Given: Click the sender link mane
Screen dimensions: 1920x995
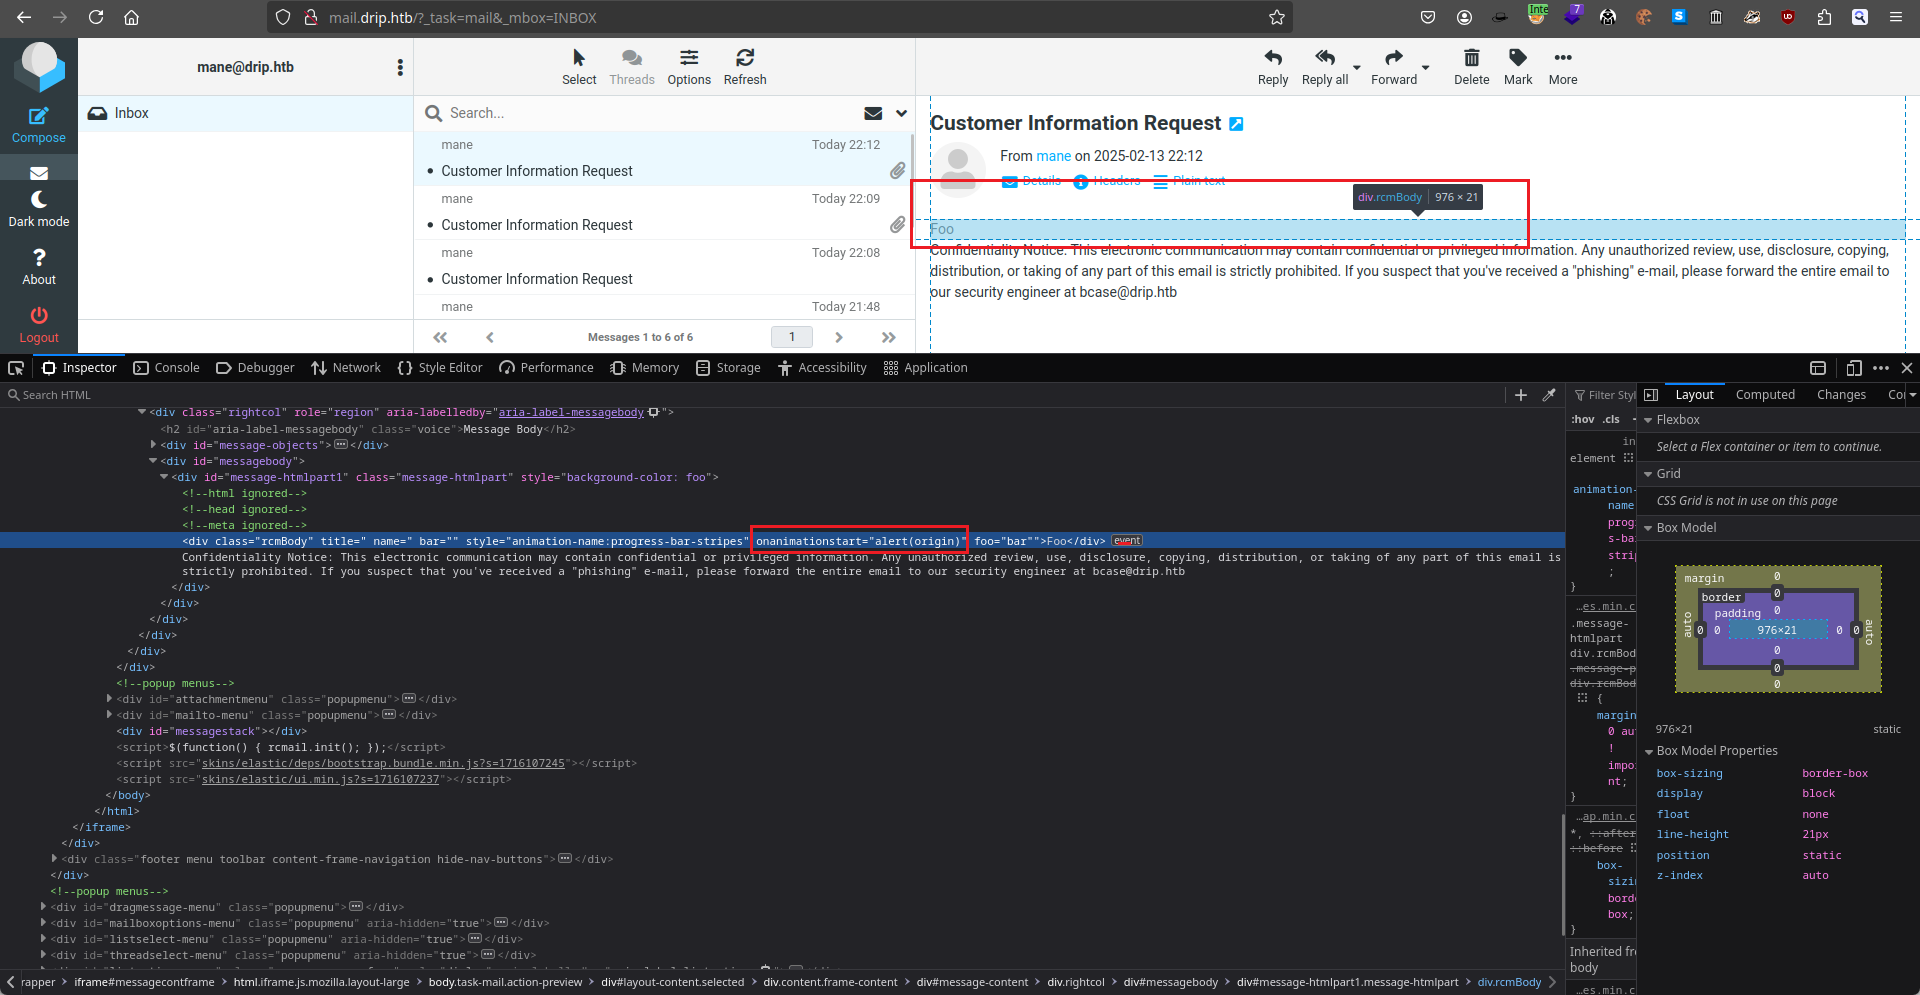Looking at the screenshot, I should (x=1053, y=156).
